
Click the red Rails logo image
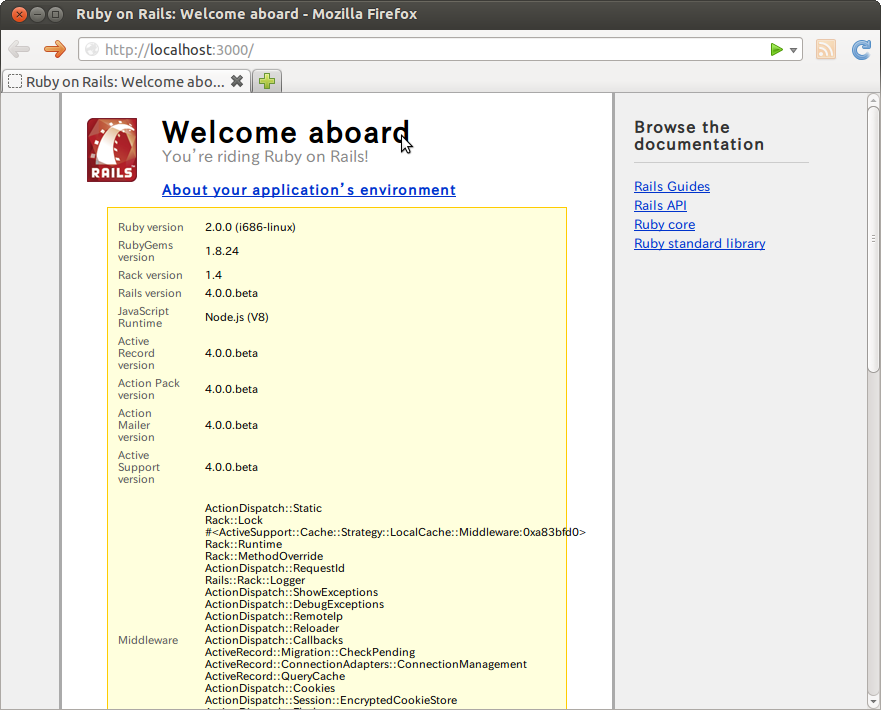pos(112,150)
